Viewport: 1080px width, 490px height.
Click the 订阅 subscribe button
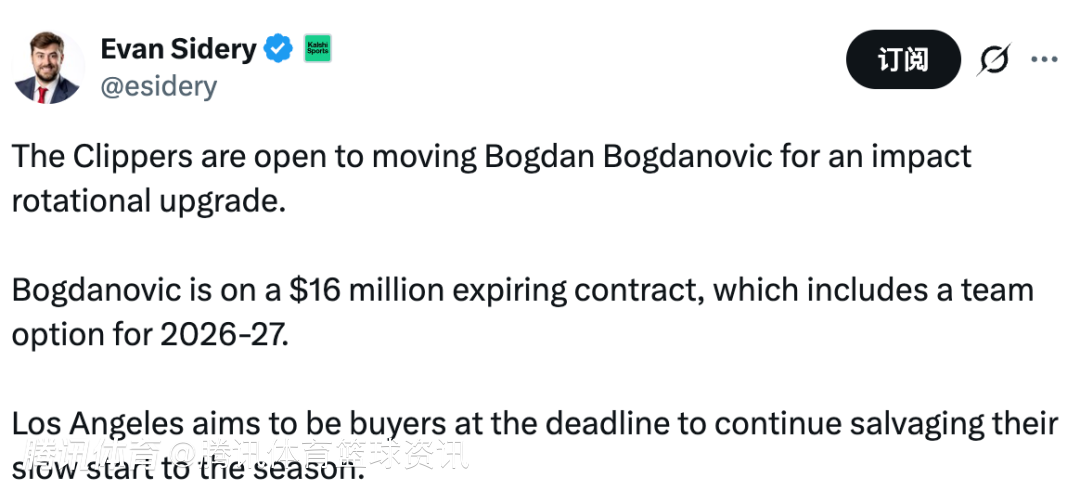[902, 60]
